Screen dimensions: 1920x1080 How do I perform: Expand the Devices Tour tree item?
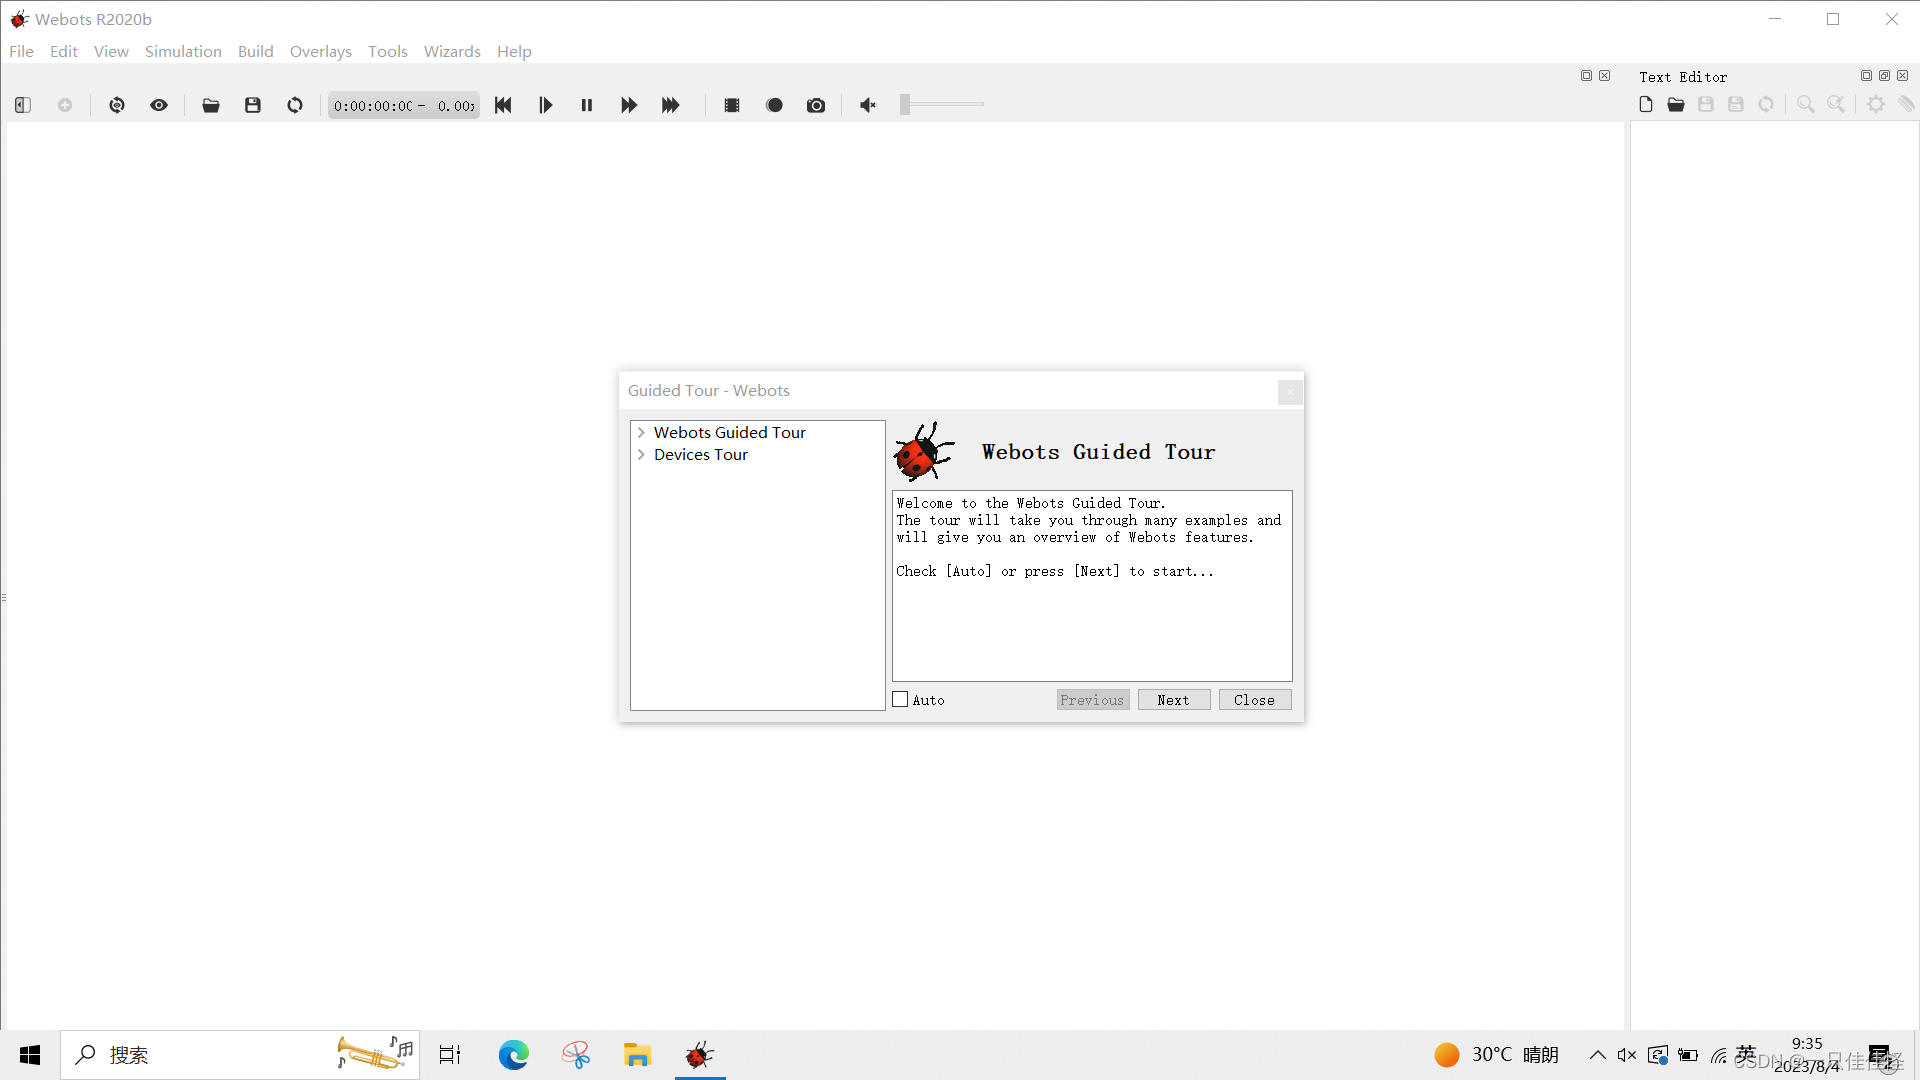(642, 454)
